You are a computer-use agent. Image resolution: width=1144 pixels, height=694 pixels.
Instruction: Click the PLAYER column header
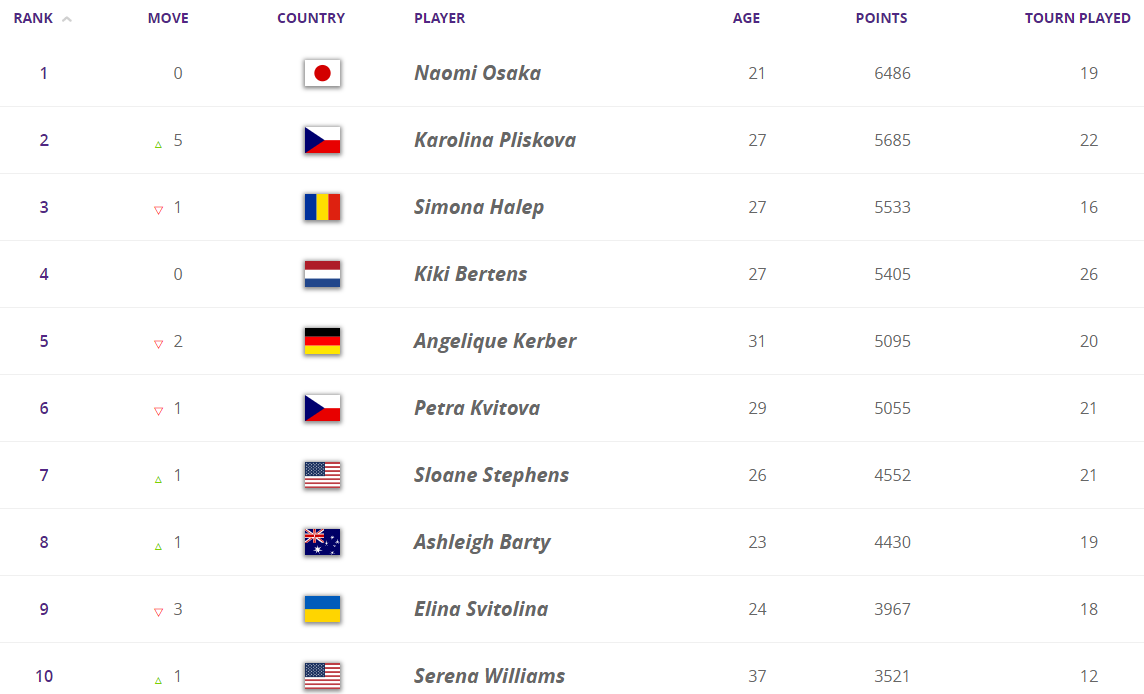(439, 18)
